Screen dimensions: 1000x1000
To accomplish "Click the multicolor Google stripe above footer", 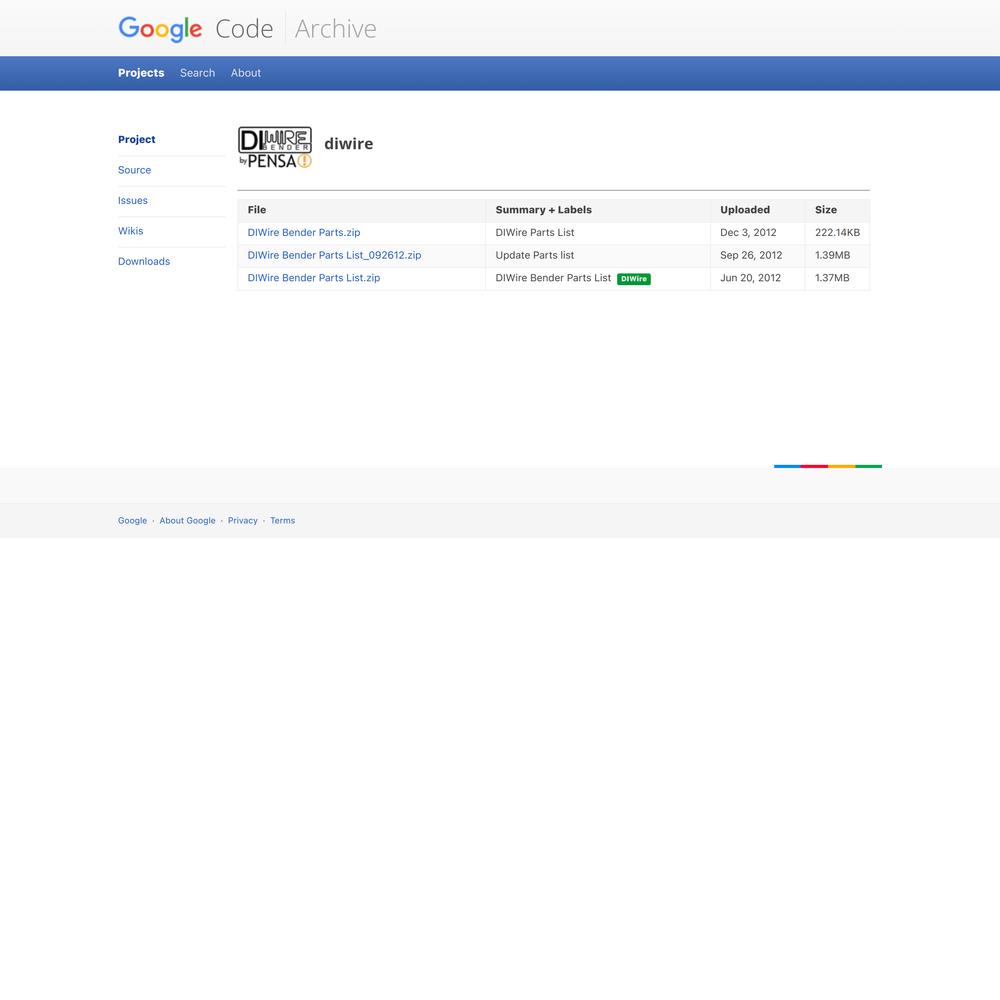I will click(x=827, y=466).
